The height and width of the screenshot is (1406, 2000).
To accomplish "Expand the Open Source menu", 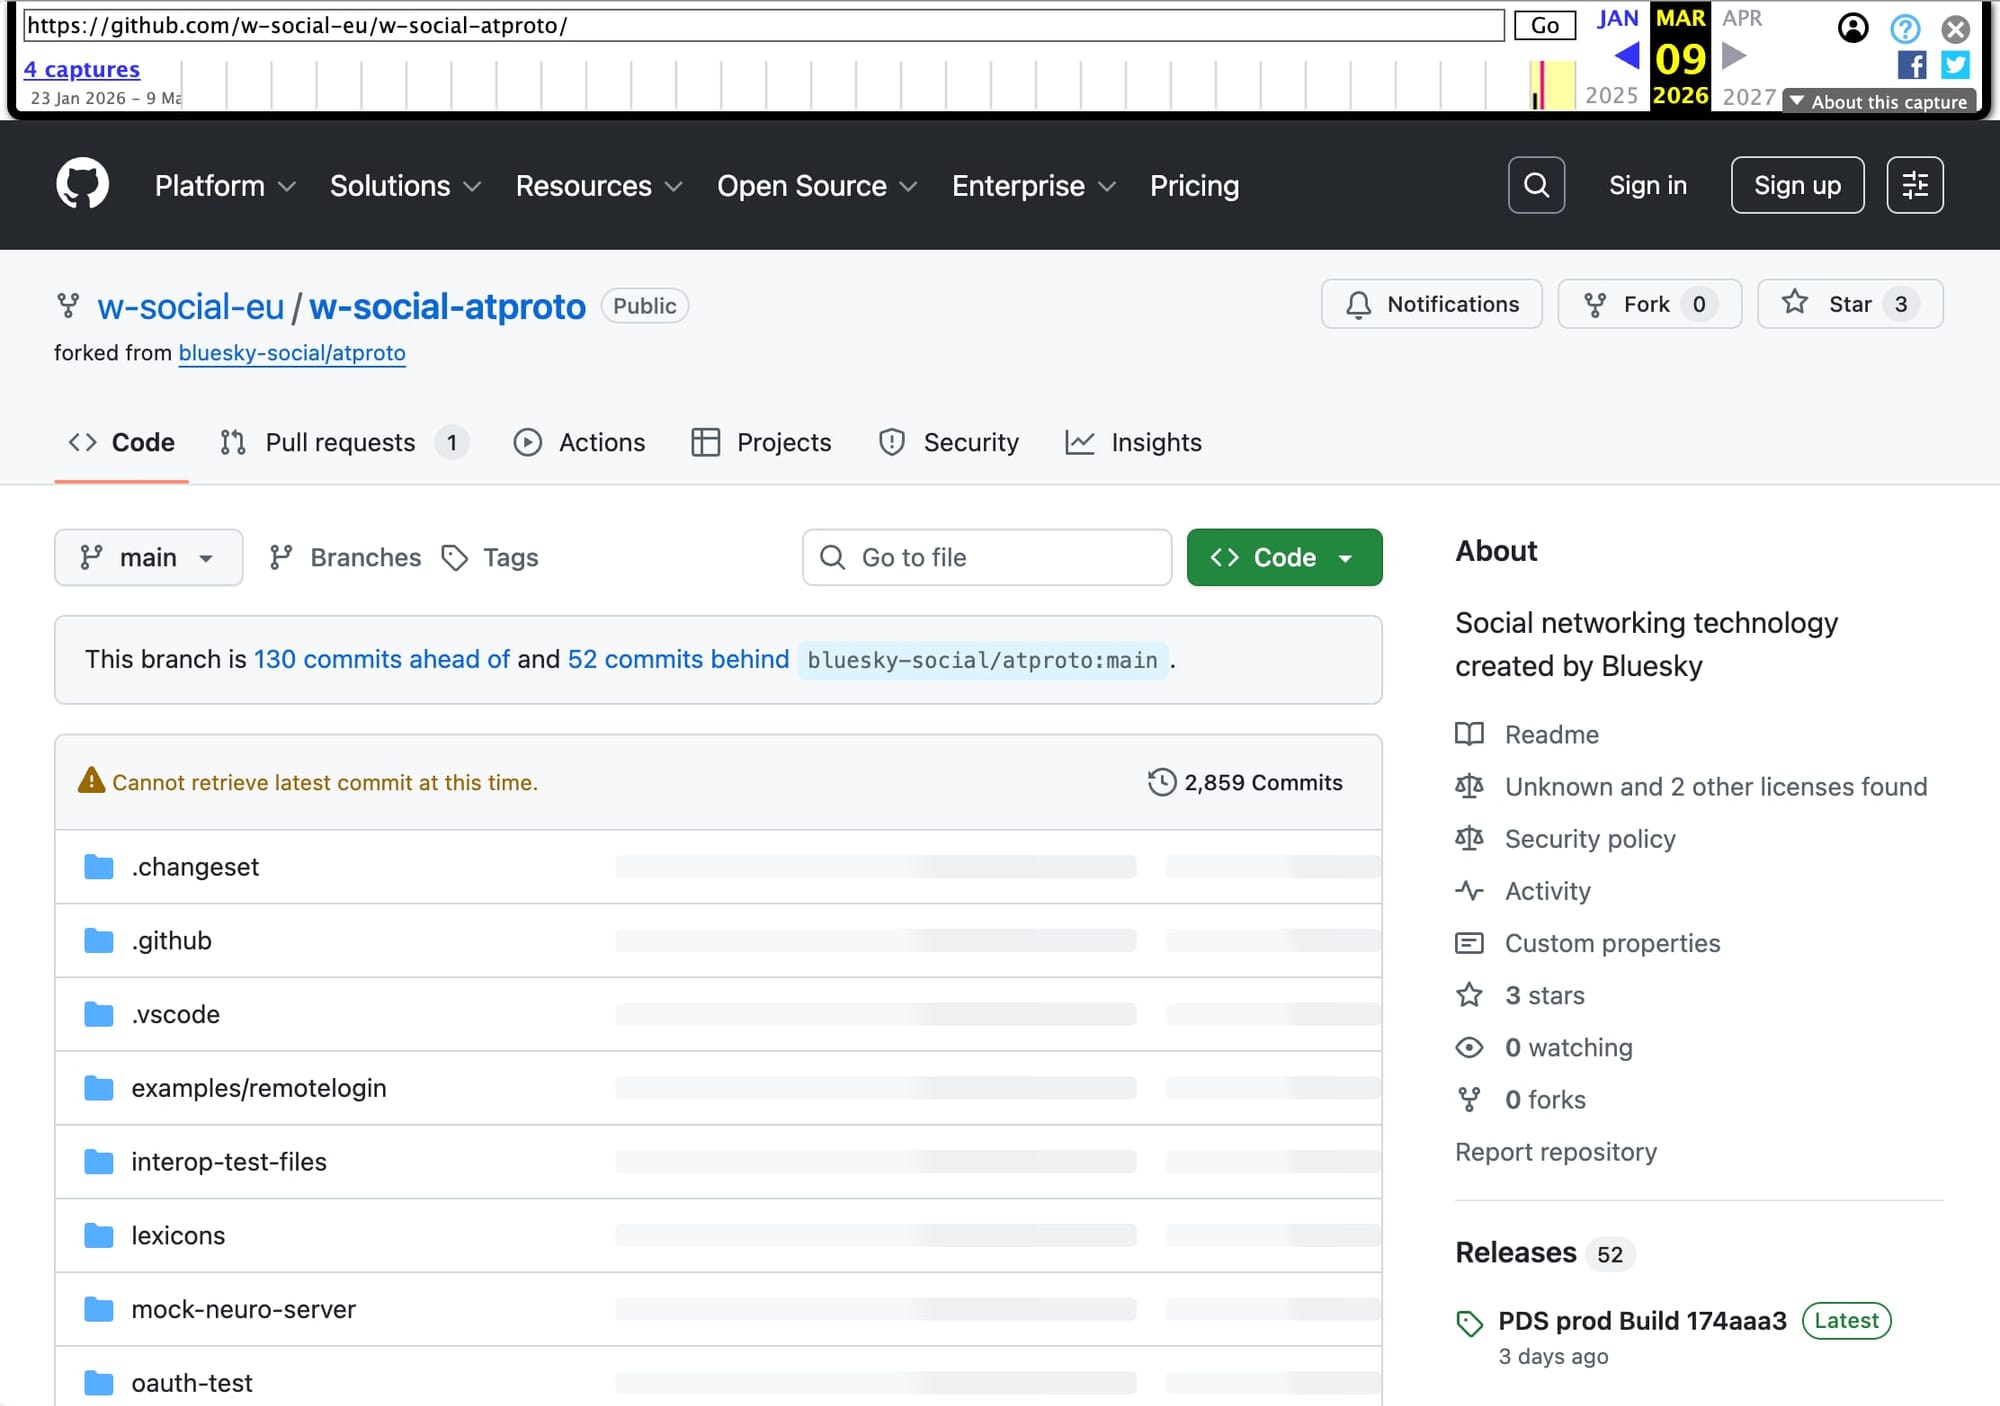I will [x=817, y=186].
